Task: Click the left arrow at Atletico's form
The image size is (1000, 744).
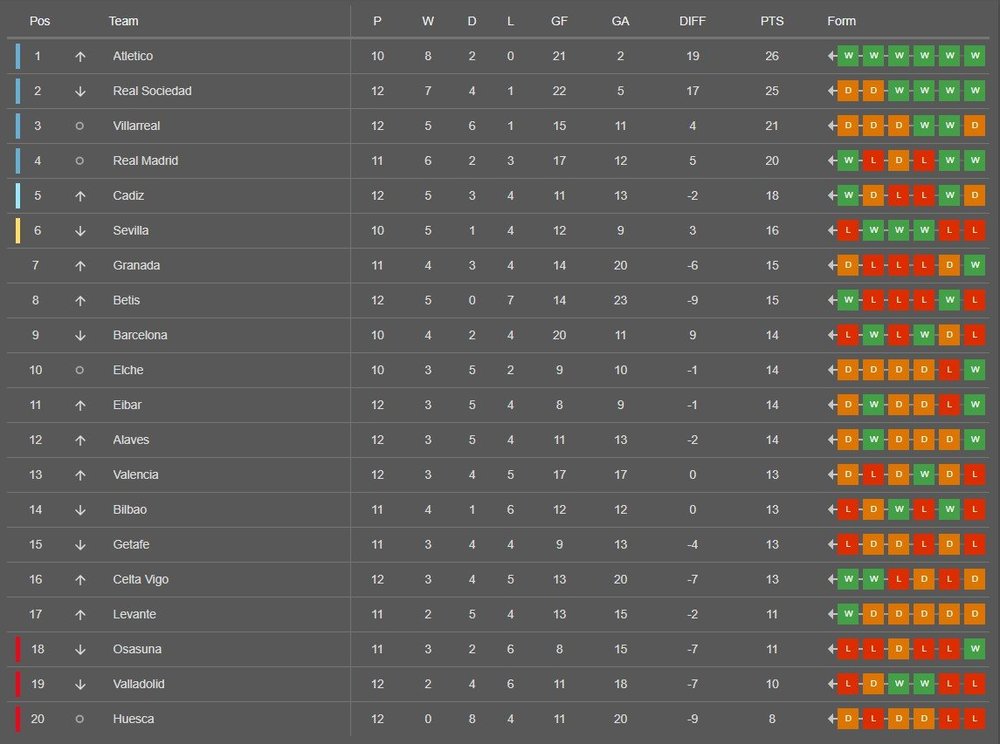Action: tap(832, 56)
